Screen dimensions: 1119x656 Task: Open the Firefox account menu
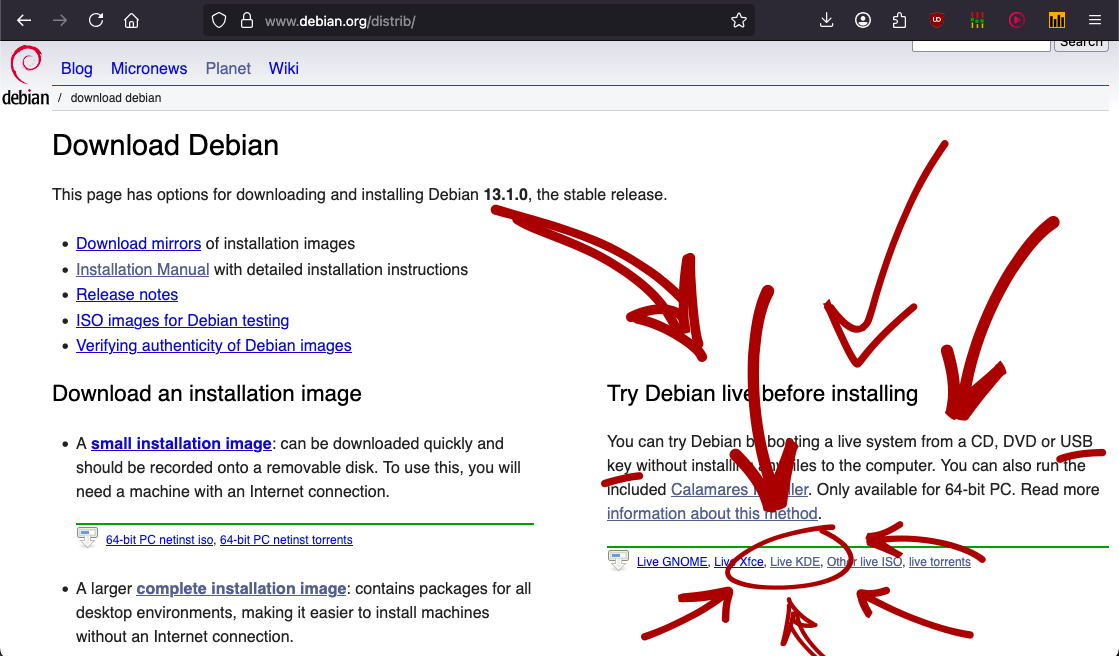click(863, 20)
